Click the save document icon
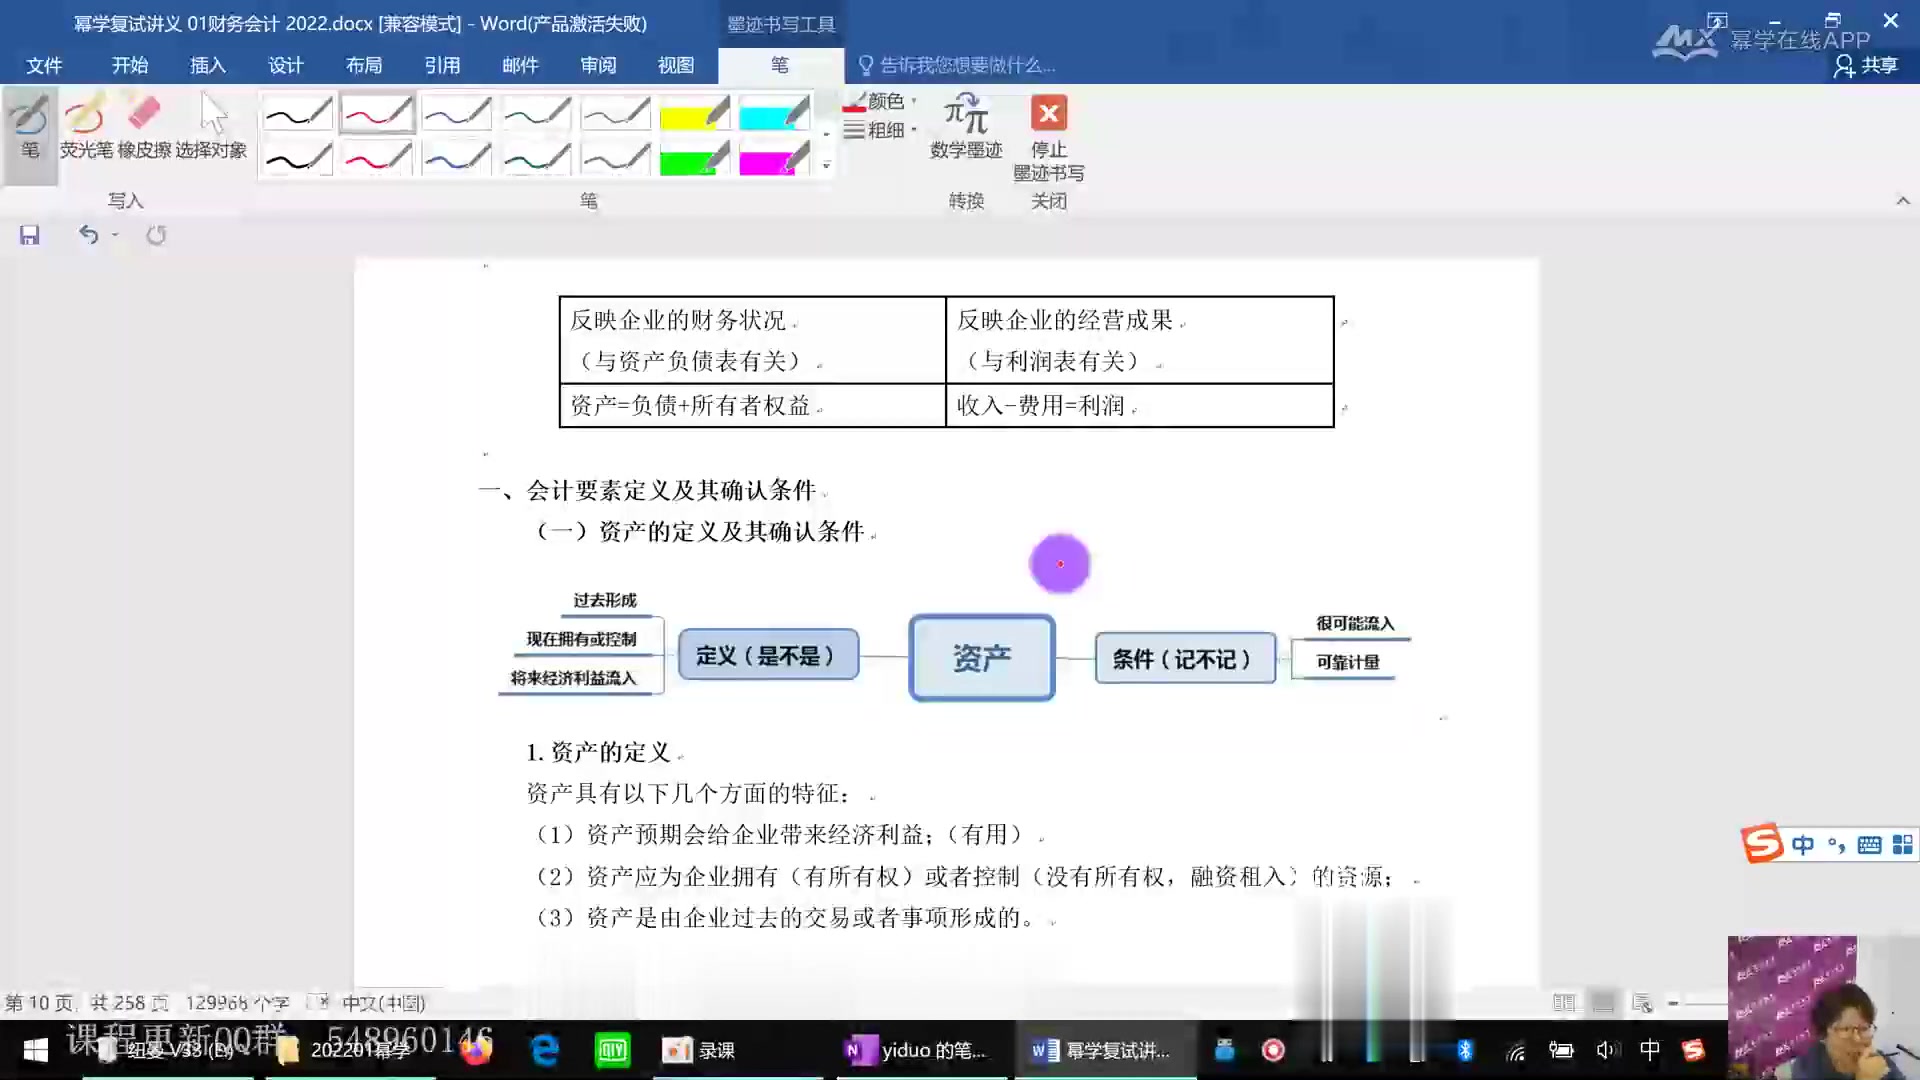 click(29, 235)
